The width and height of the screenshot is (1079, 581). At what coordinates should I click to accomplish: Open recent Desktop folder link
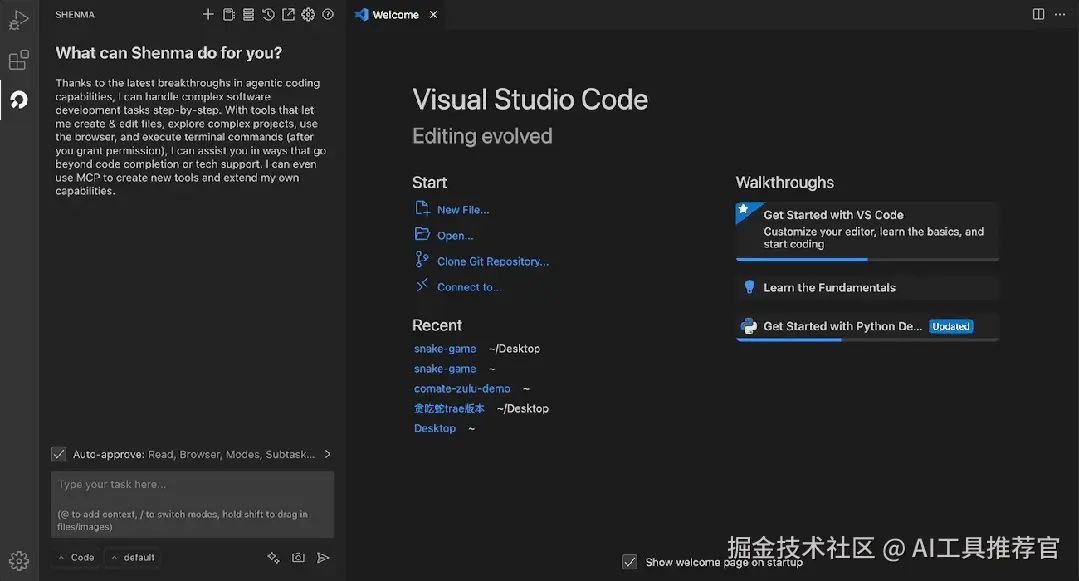pyautogui.click(x=435, y=428)
